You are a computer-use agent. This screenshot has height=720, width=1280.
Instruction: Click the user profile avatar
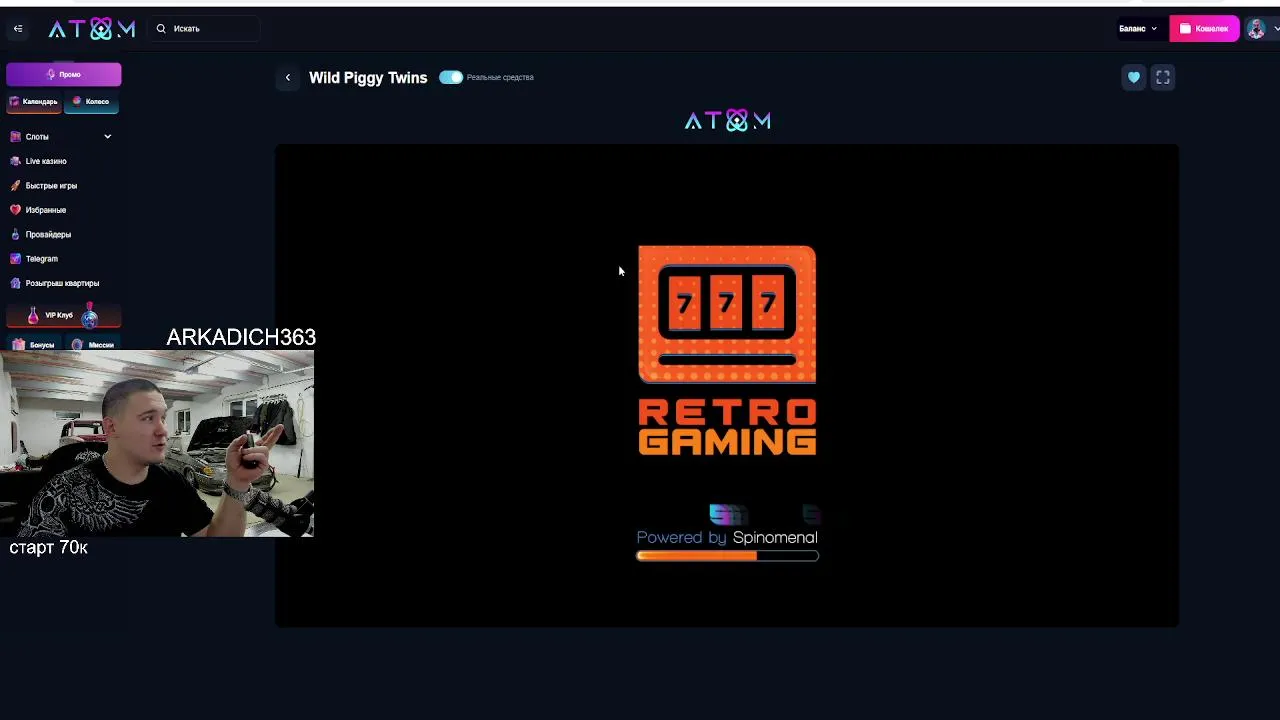click(x=1256, y=29)
